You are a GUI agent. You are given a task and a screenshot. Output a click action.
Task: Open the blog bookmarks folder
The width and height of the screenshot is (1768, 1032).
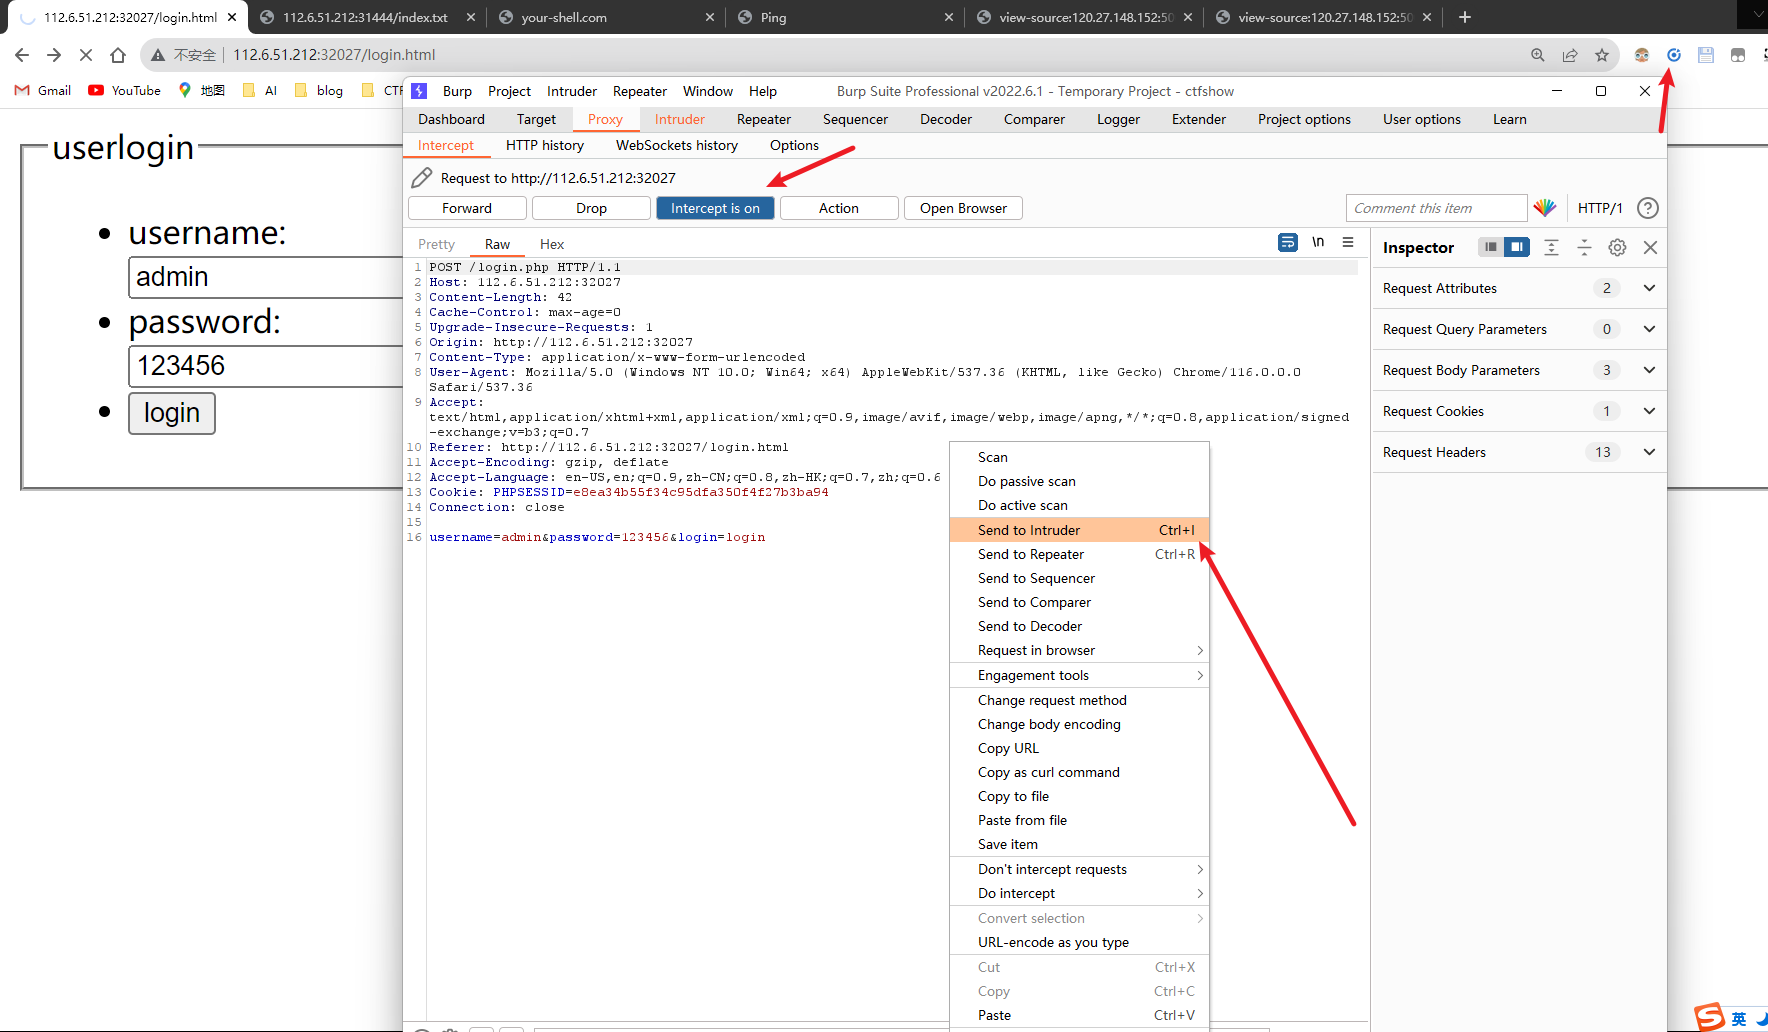click(x=319, y=90)
